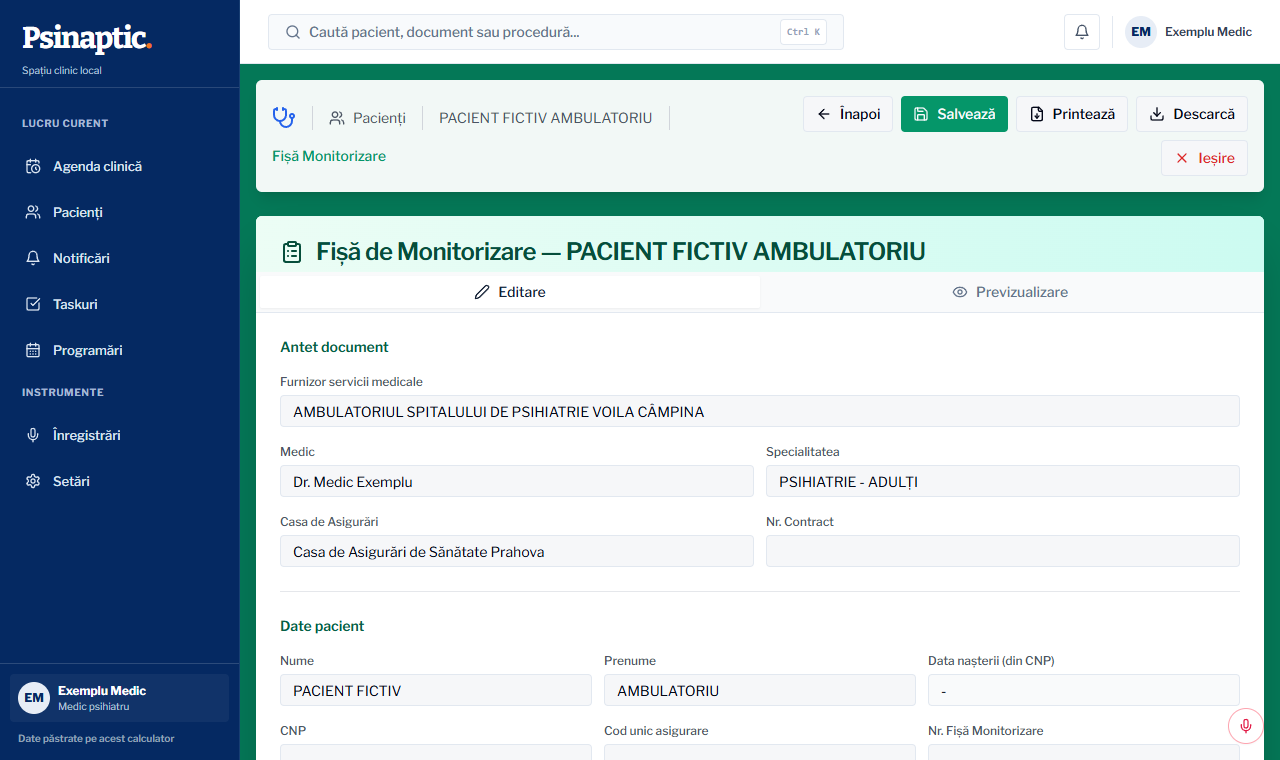Viewport: 1280px width, 760px height.
Task: Click the 'Antet document' section heading
Action: coord(334,347)
